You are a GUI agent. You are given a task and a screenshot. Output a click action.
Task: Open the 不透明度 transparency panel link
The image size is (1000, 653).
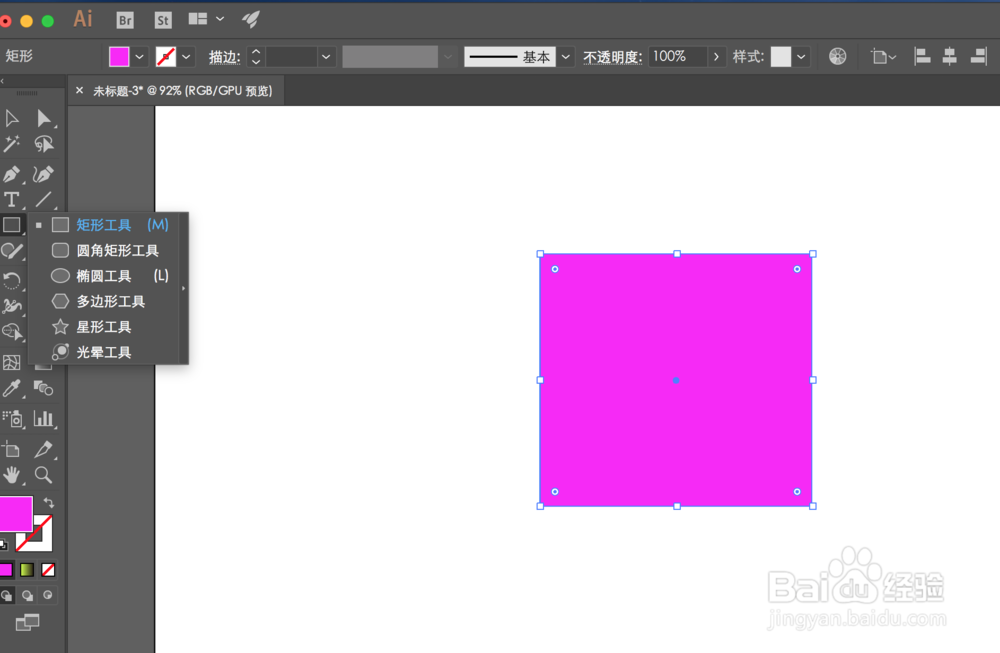[x=612, y=57]
